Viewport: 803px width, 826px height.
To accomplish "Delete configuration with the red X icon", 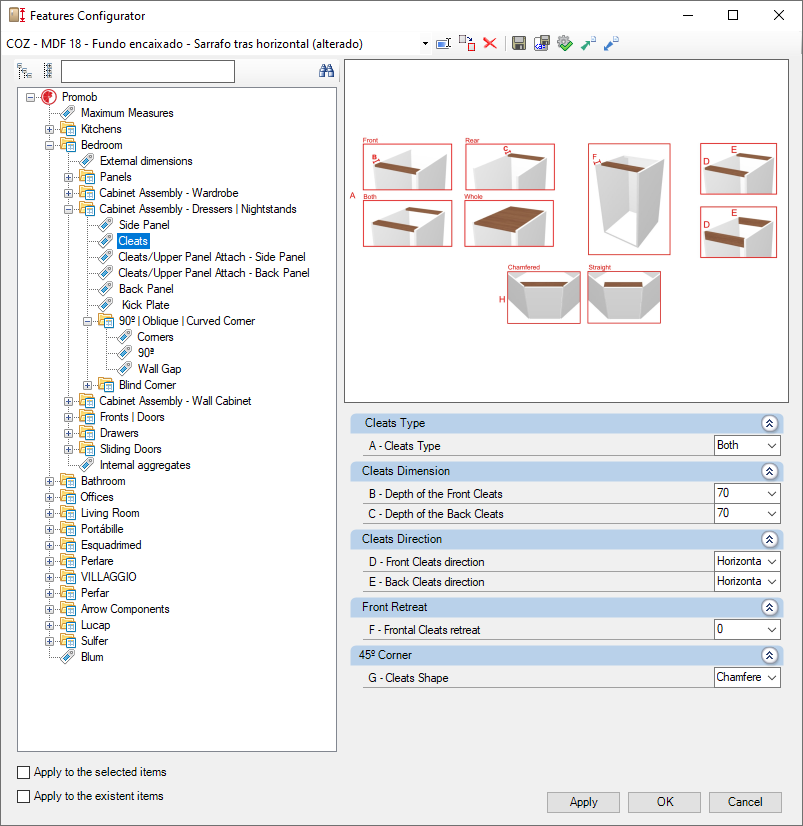I will (490, 43).
